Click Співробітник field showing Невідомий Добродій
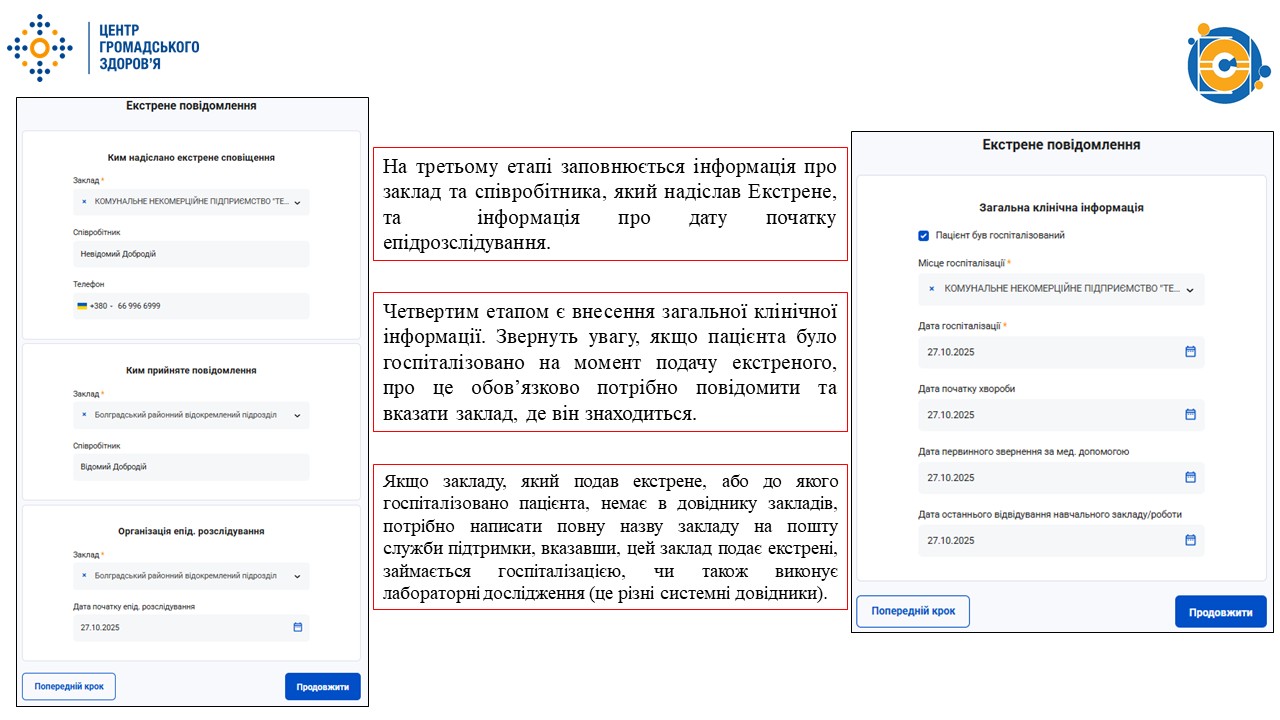 click(x=190, y=254)
